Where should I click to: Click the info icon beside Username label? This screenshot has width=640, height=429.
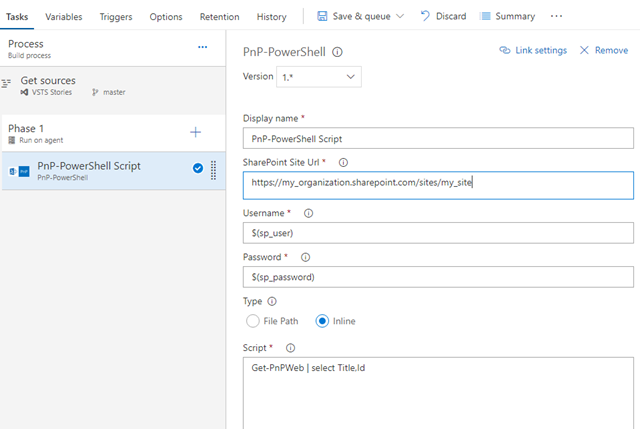pyautogui.click(x=308, y=213)
